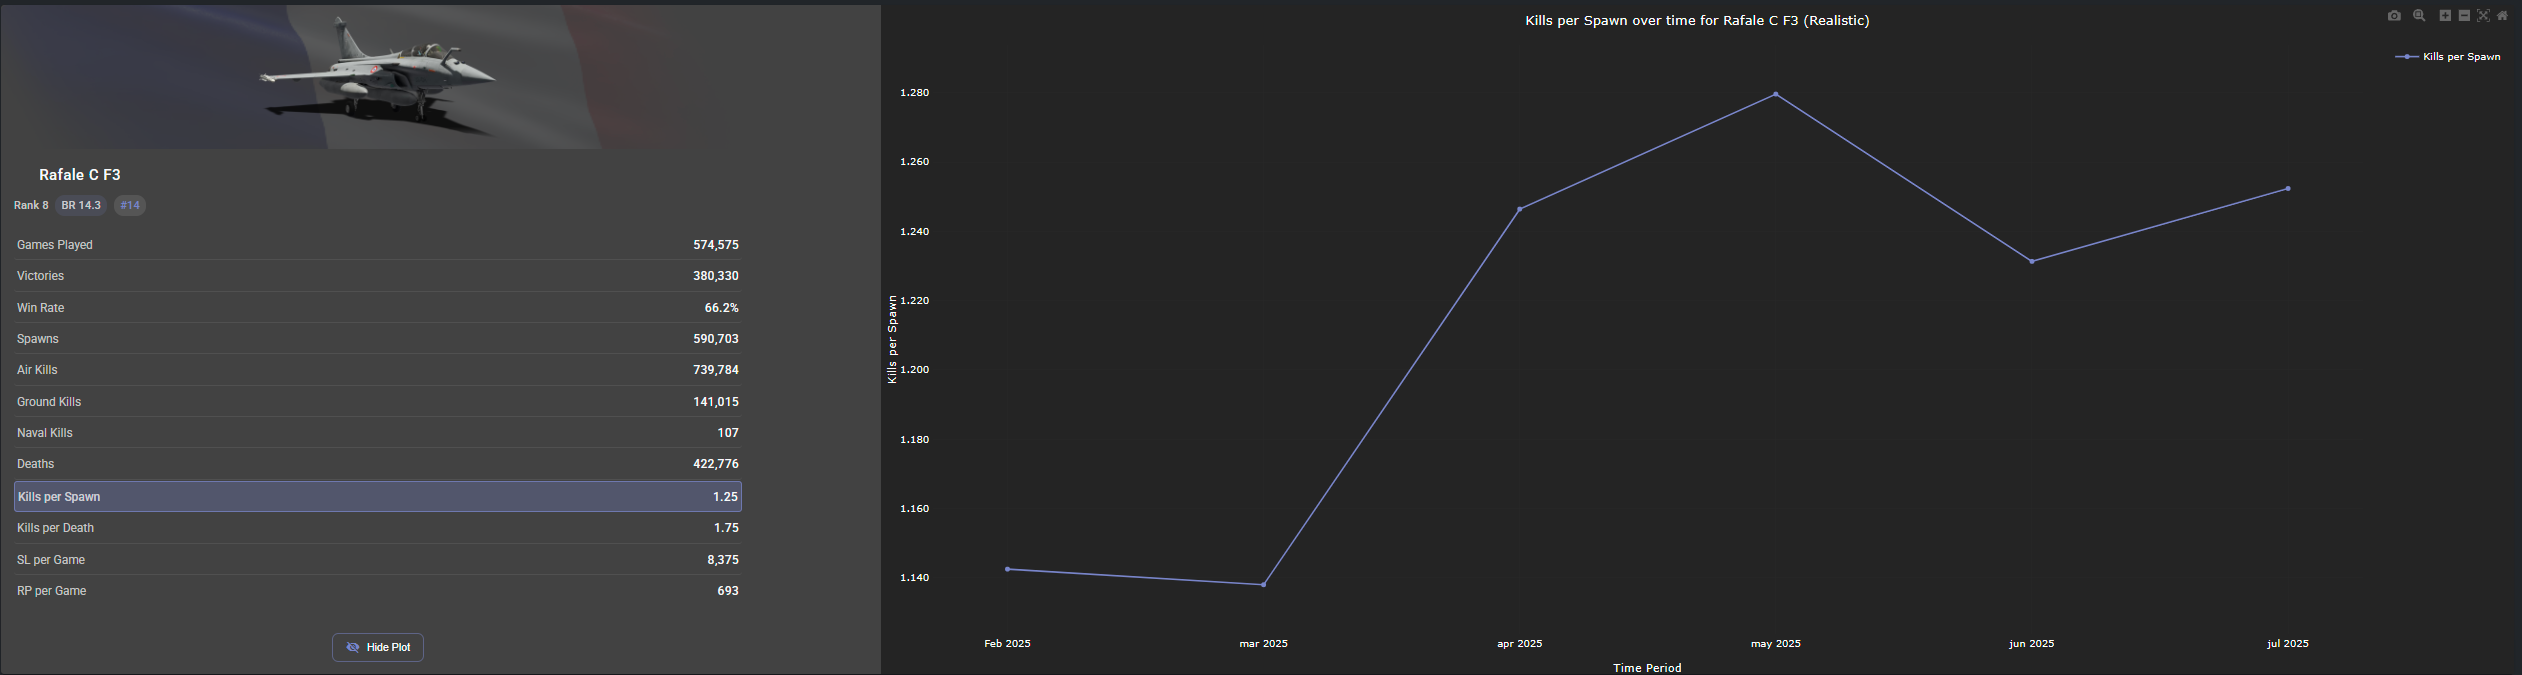Click the Feb 2025 x-axis label
Image resolution: width=2522 pixels, height=675 pixels.
pyautogui.click(x=1007, y=644)
